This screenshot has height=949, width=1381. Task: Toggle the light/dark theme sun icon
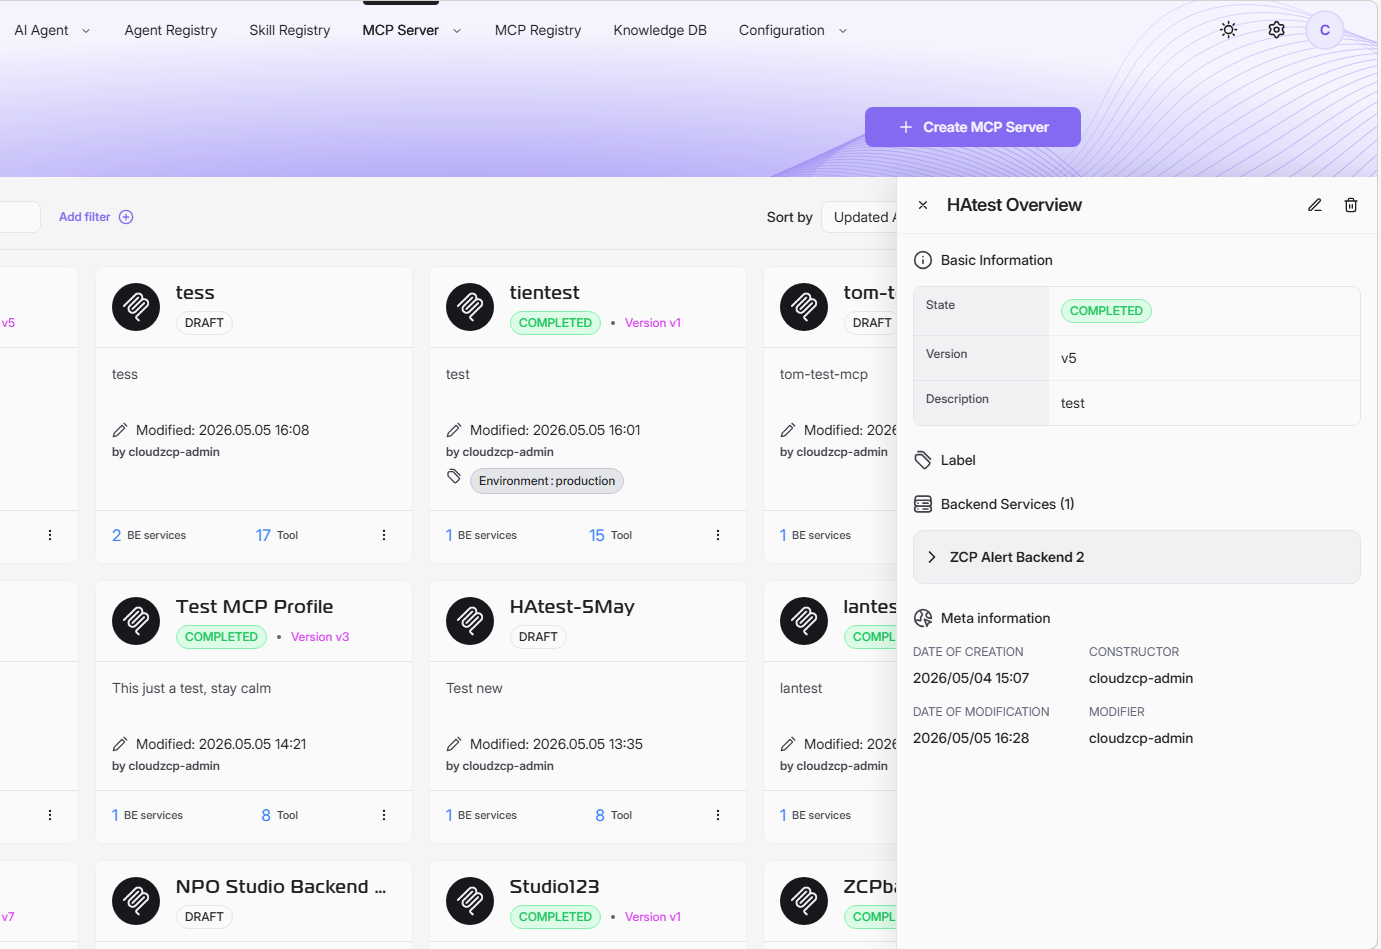[x=1229, y=30]
